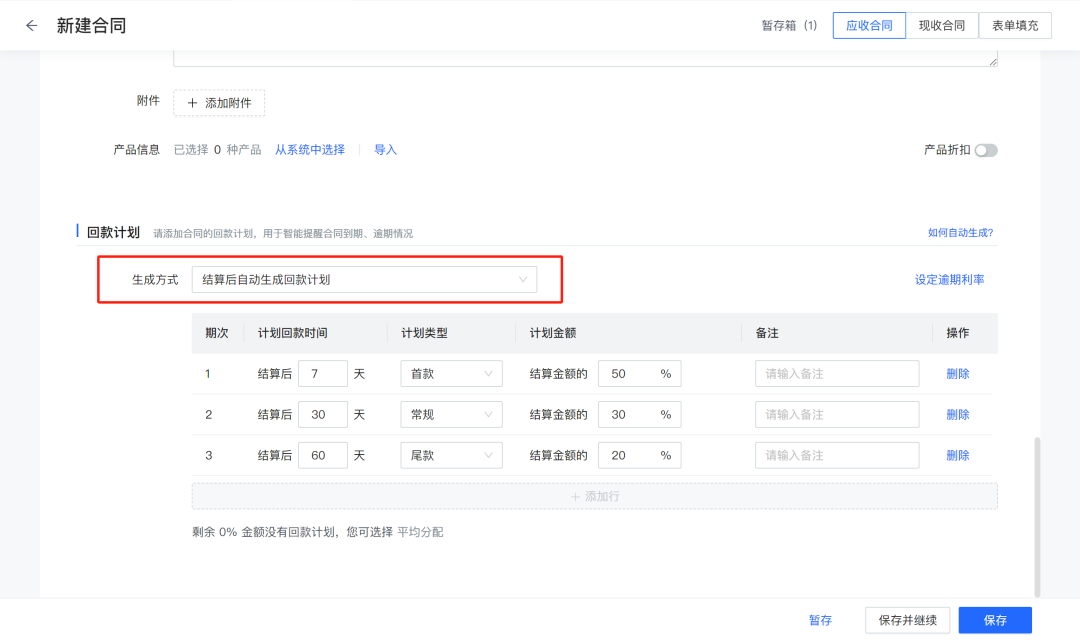The height and width of the screenshot is (641, 1080).
Task: Delete payment plan row 1 via 删除
Action: pyautogui.click(x=957, y=372)
